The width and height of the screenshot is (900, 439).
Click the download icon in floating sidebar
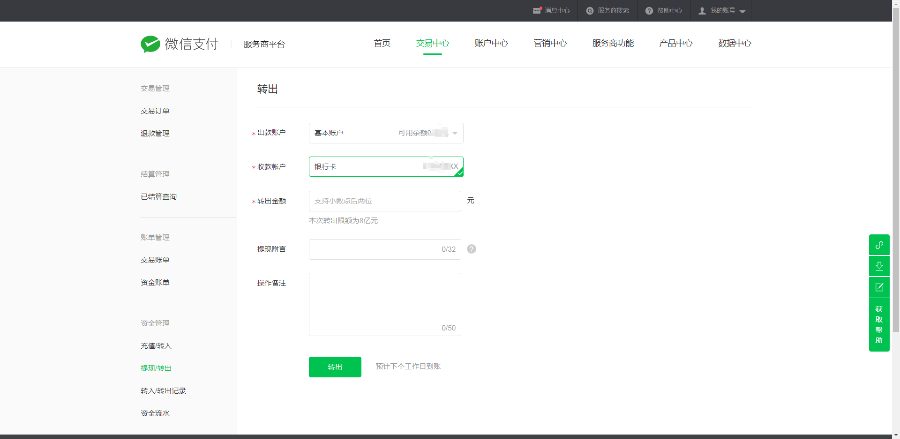click(x=879, y=266)
